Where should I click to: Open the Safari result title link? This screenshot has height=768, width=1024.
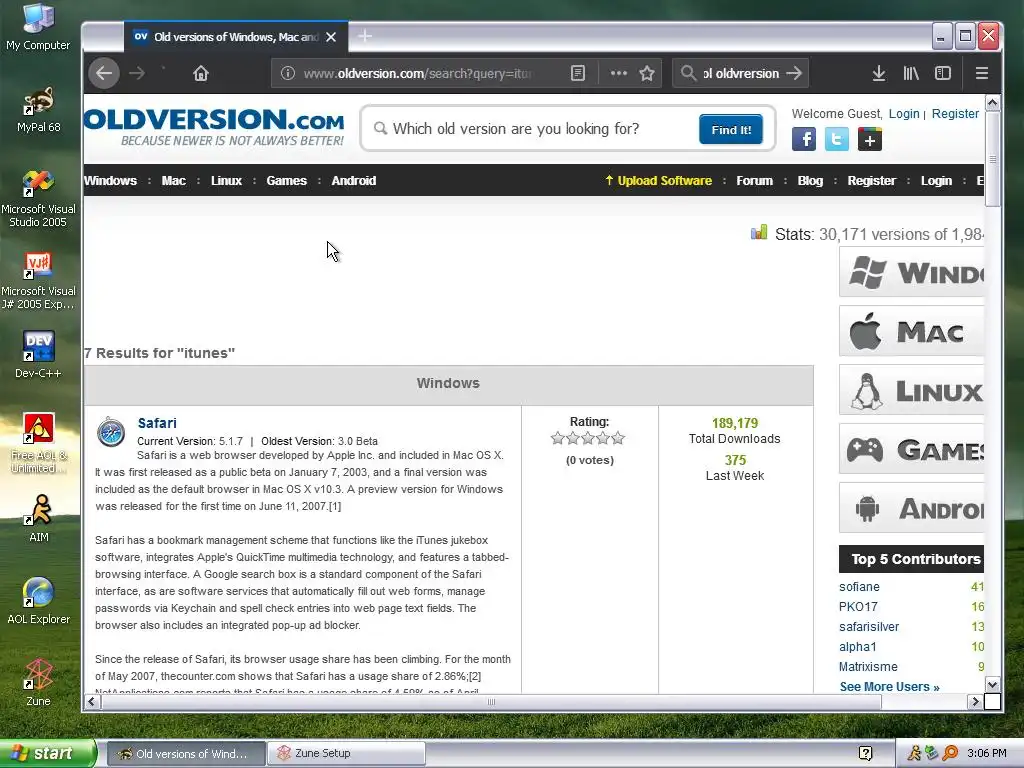[x=157, y=423]
